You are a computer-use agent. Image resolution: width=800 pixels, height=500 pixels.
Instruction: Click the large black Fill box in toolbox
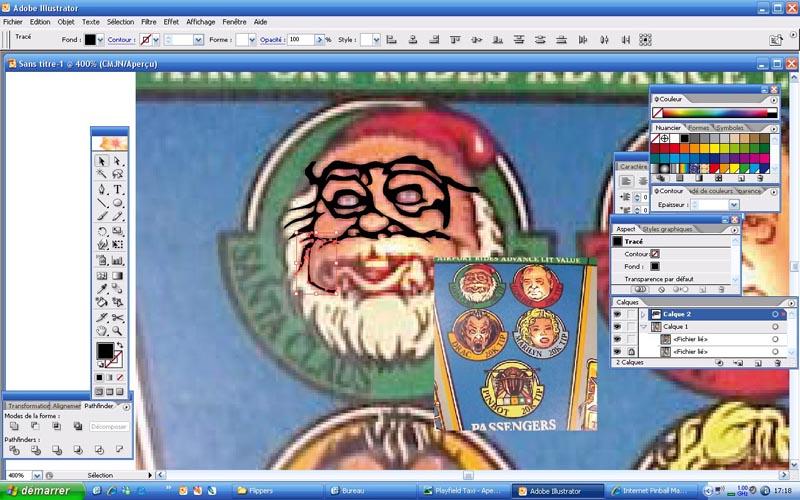(x=105, y=351)
